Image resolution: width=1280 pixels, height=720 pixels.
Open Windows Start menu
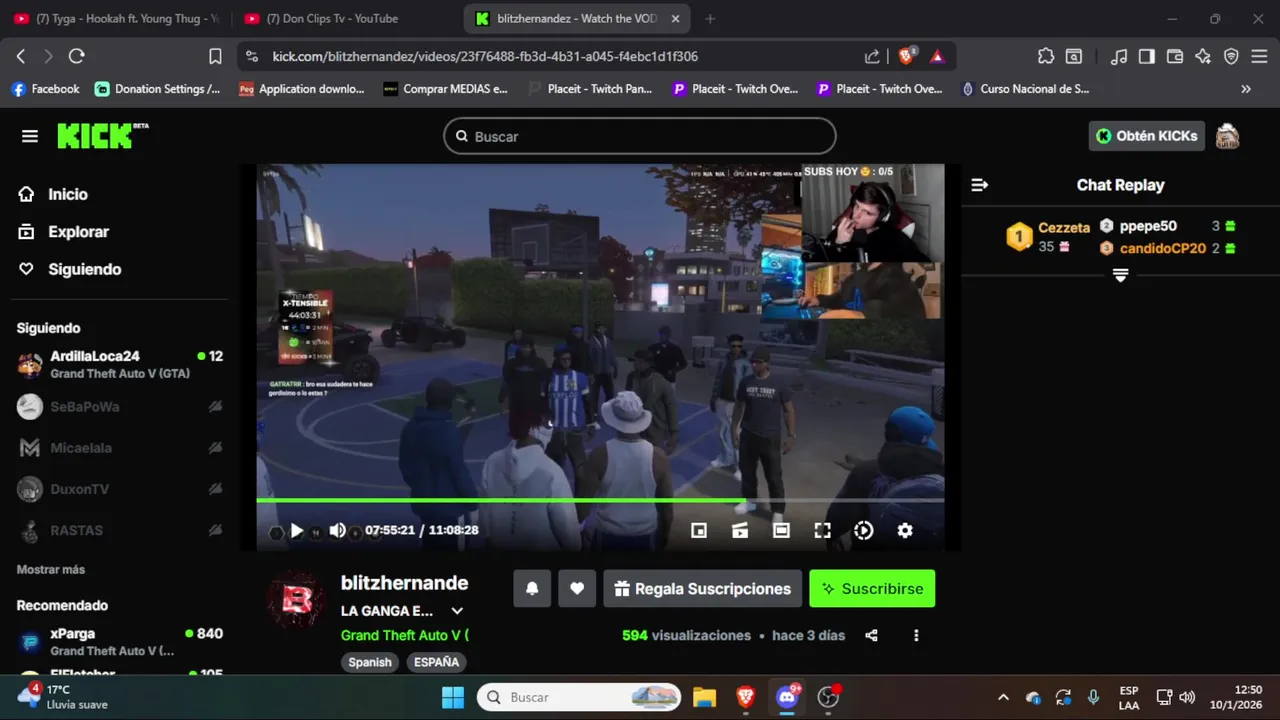[x=453, y=697]
